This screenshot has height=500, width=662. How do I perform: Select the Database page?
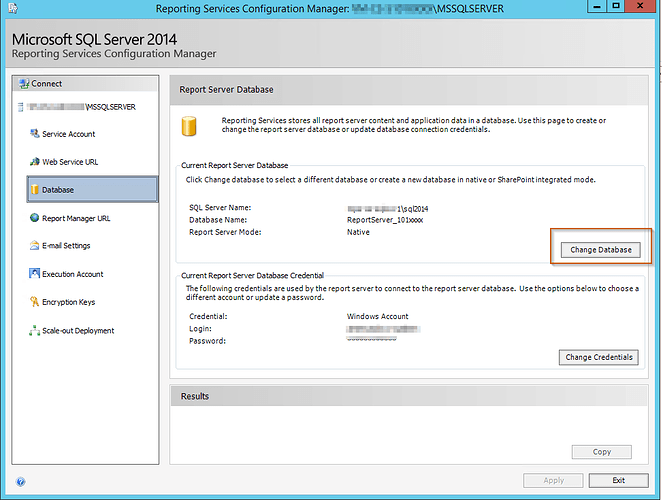pos(92,190)
